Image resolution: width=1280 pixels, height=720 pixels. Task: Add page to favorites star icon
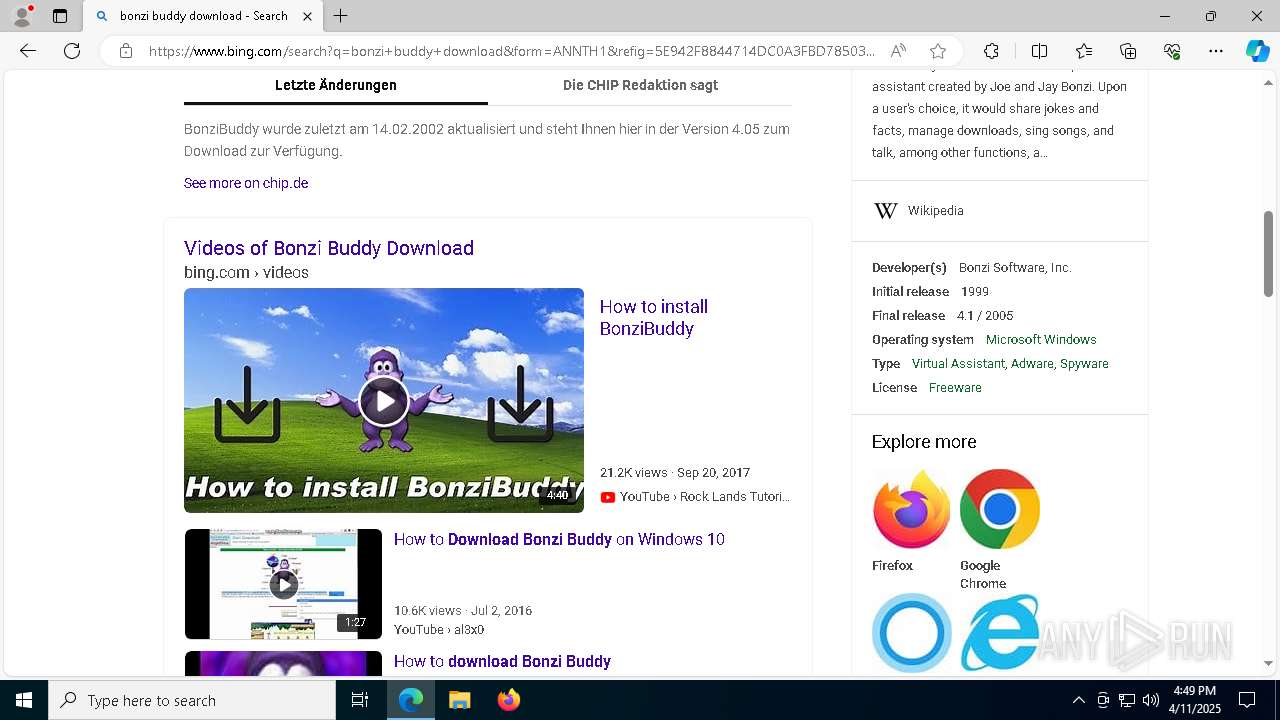pyautogui.click(x=938, y=51)
